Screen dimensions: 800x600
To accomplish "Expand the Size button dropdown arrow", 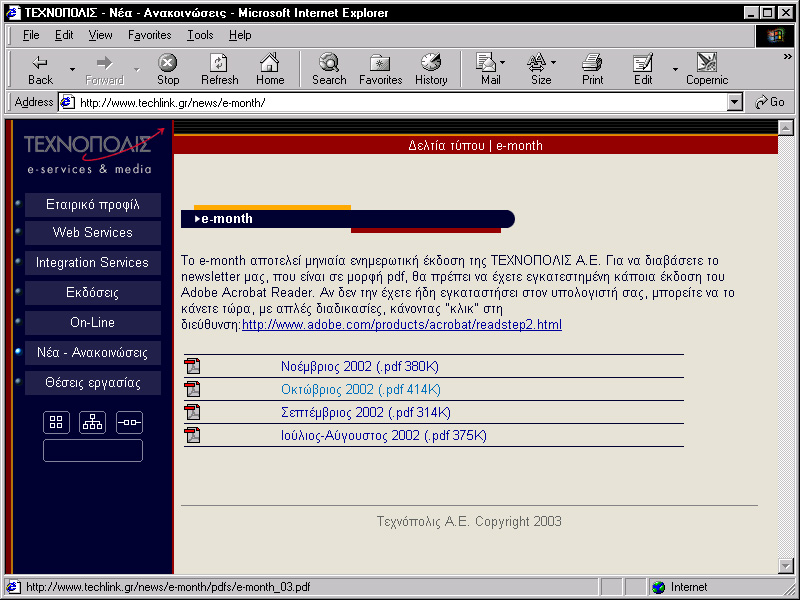I will 554,63.
